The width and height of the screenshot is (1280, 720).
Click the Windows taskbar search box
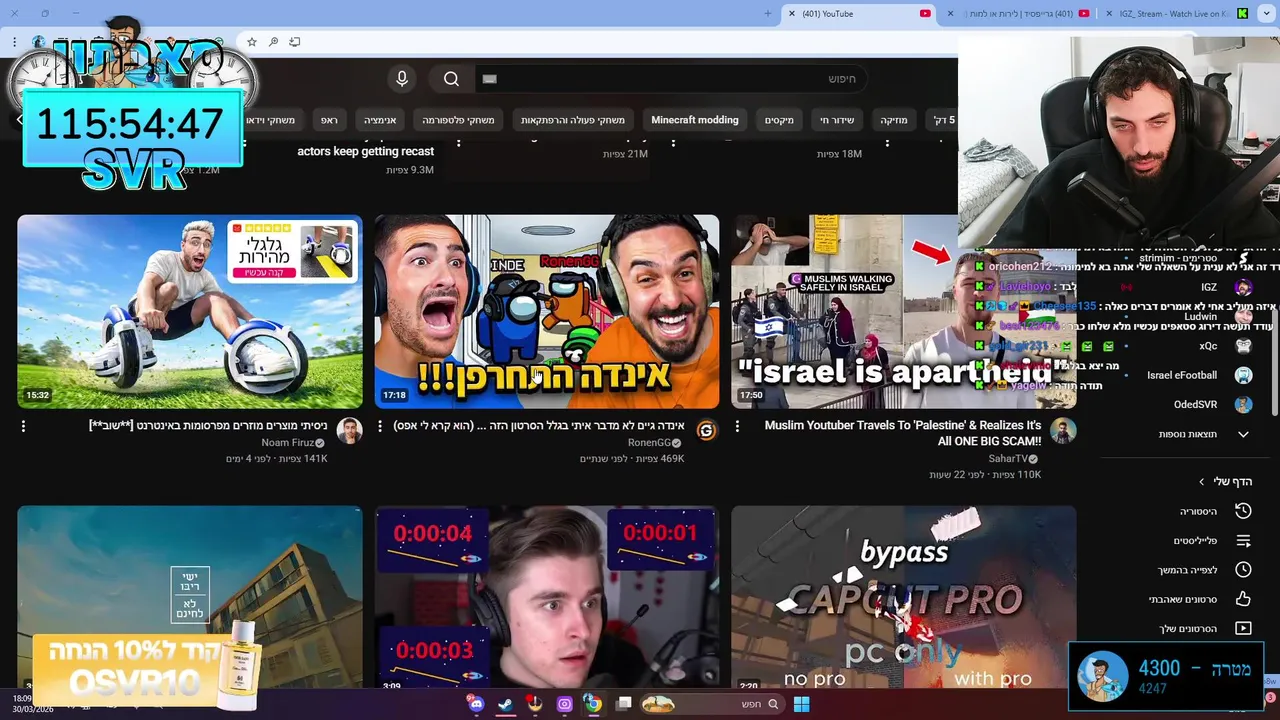tap(712, 704)
